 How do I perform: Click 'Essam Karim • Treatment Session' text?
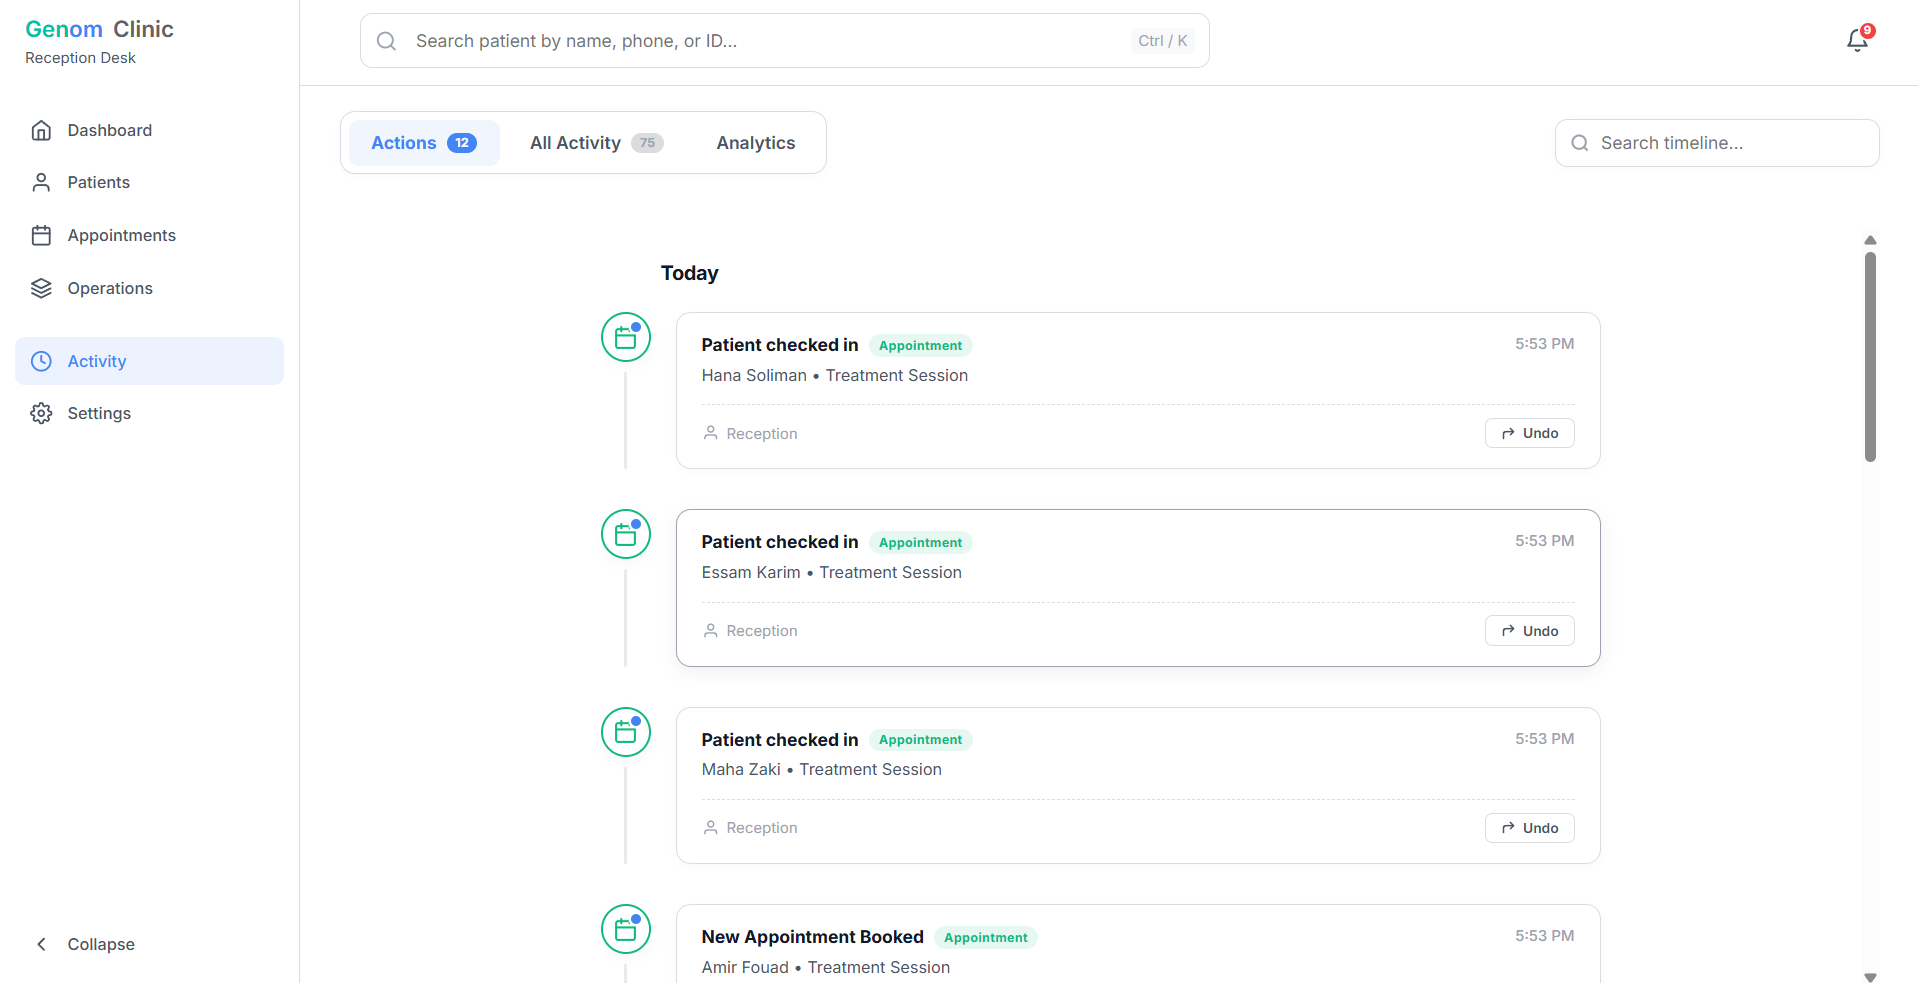click(x=832, y=572)
